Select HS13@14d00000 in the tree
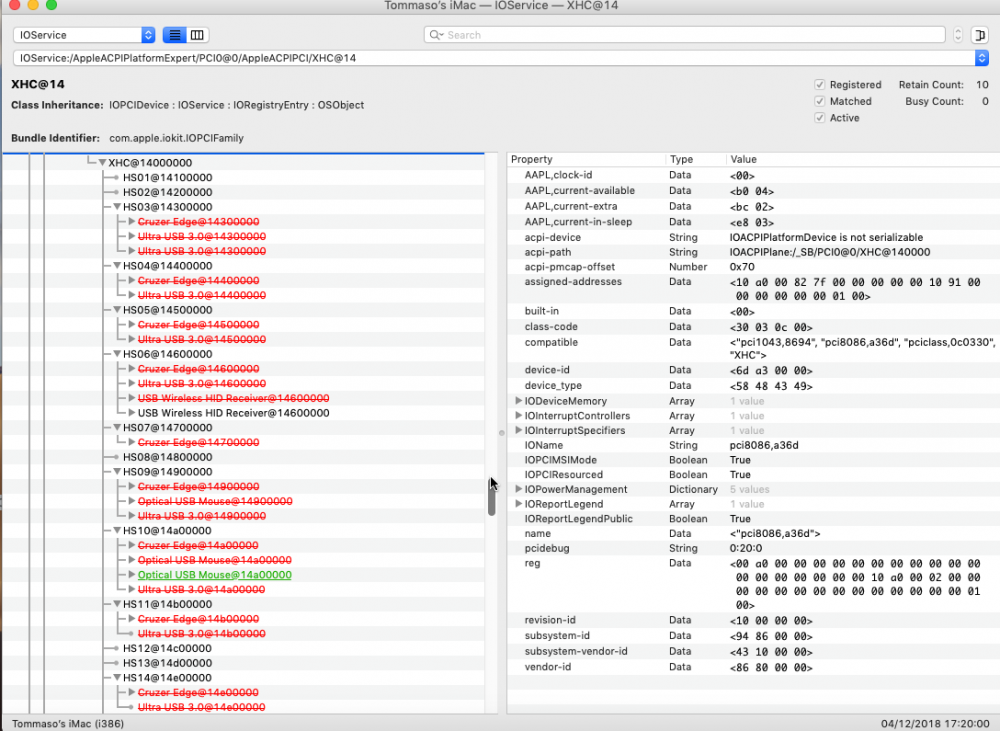Screen dimensions: 1000x731 click(167, 663)
